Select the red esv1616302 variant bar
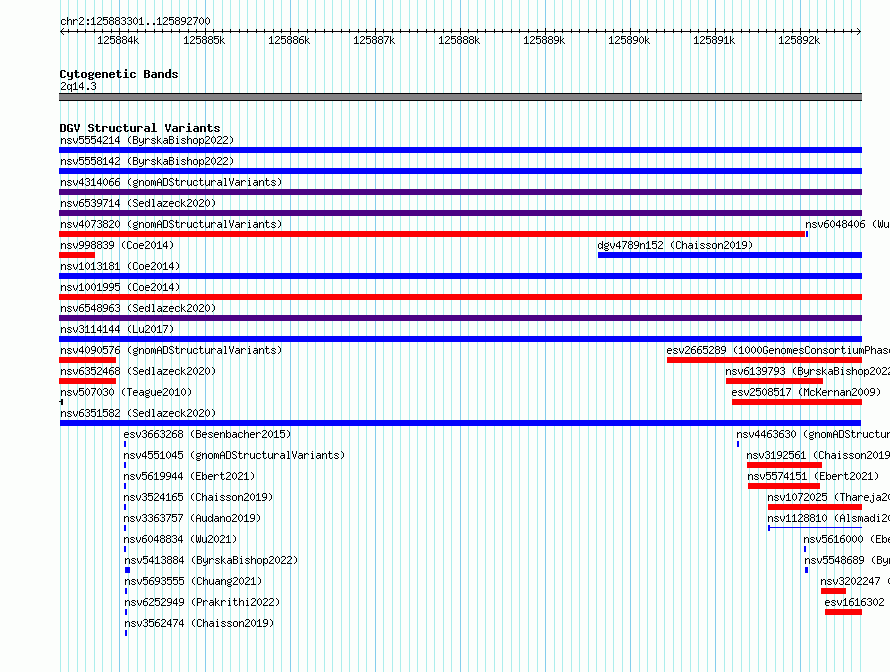The width and height of the screenshot is (890, 672). [843, 612]
